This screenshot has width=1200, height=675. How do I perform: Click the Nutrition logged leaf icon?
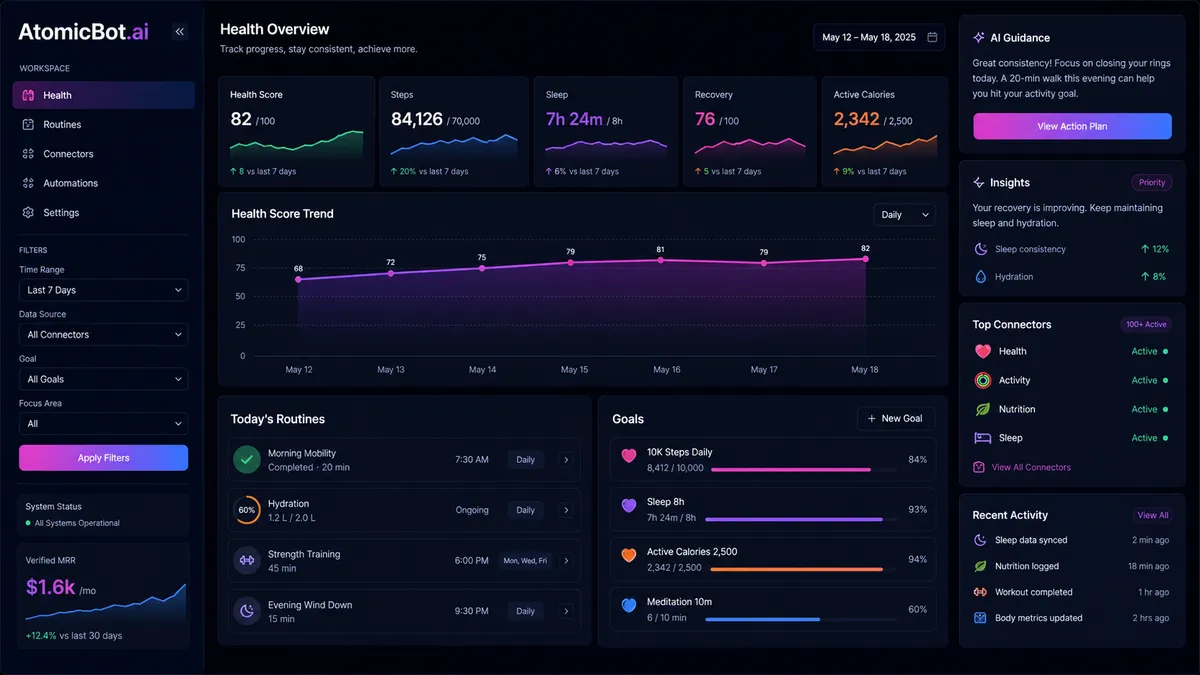[x=980, y=566]
